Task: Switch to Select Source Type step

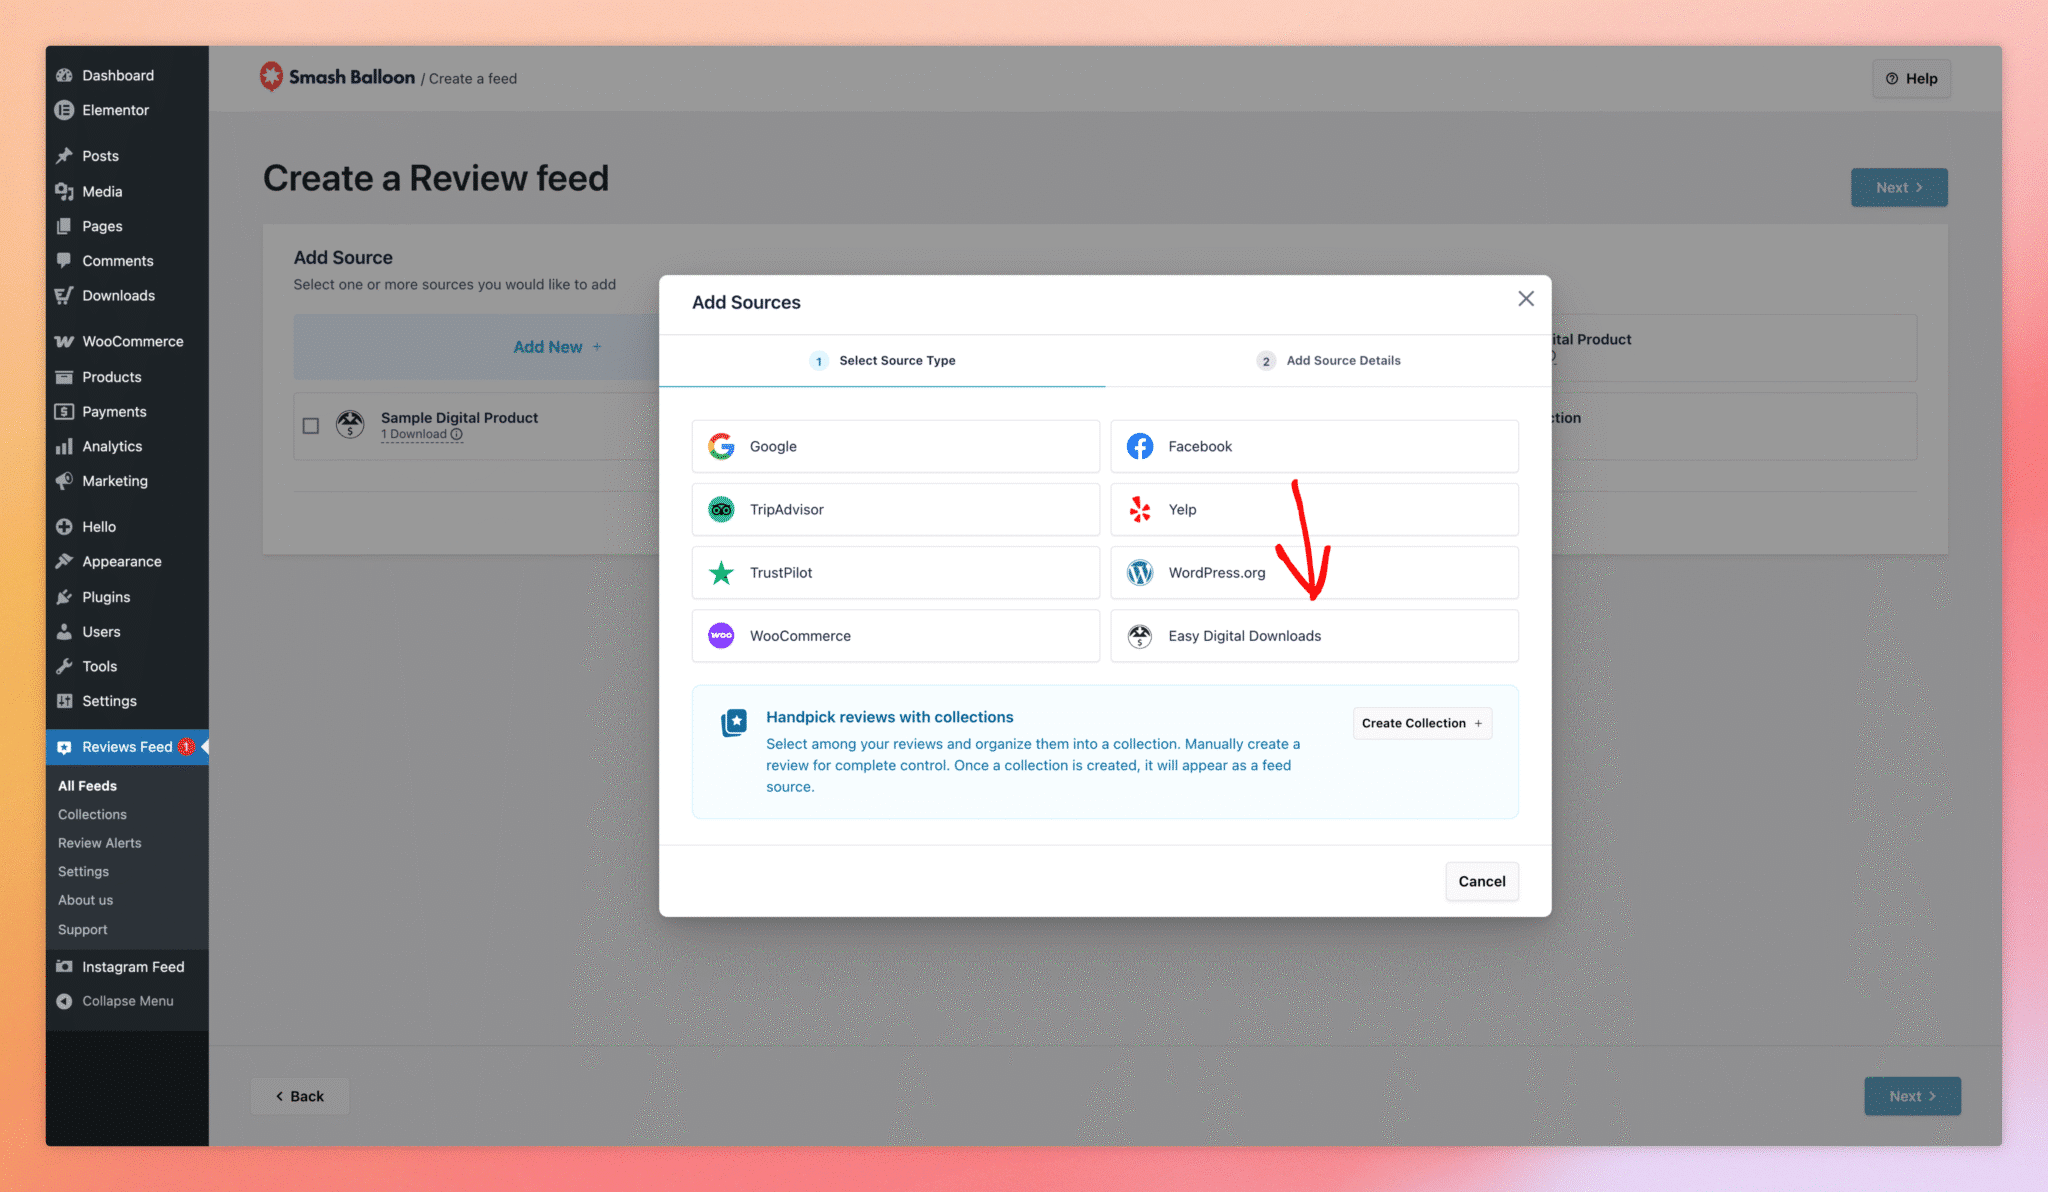Action: 882,360
